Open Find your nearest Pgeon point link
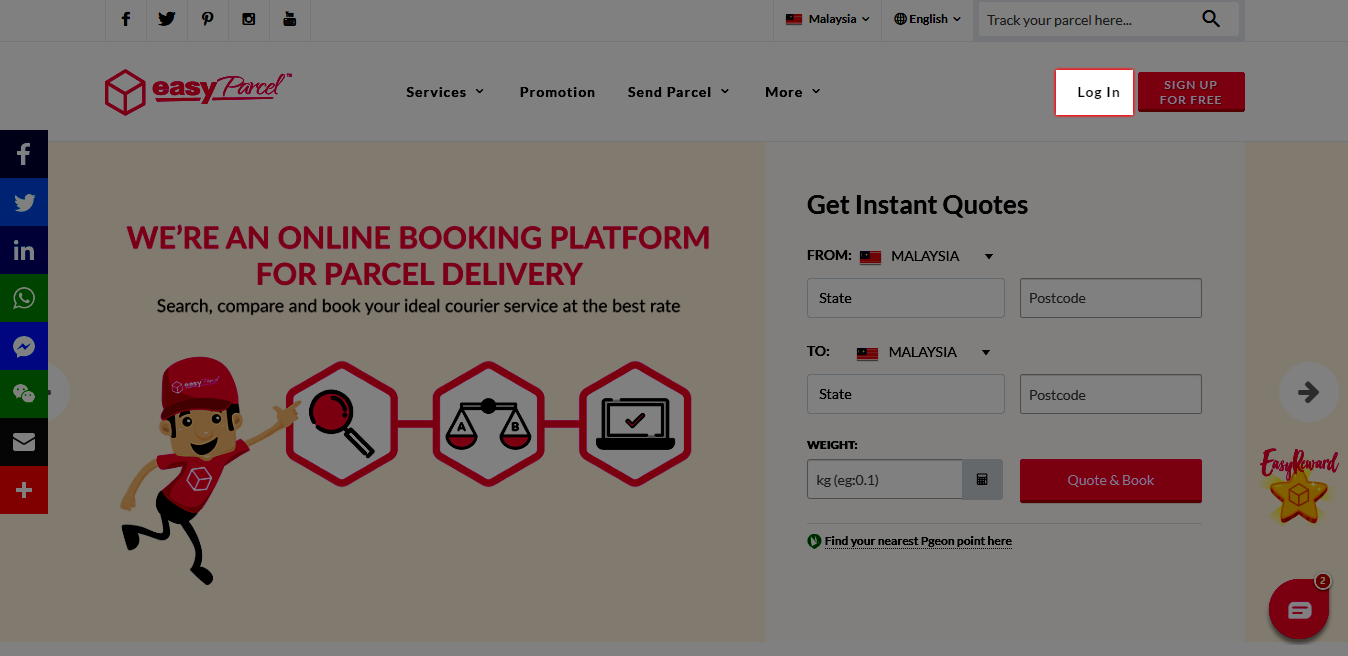 click(x=918, y=541)
